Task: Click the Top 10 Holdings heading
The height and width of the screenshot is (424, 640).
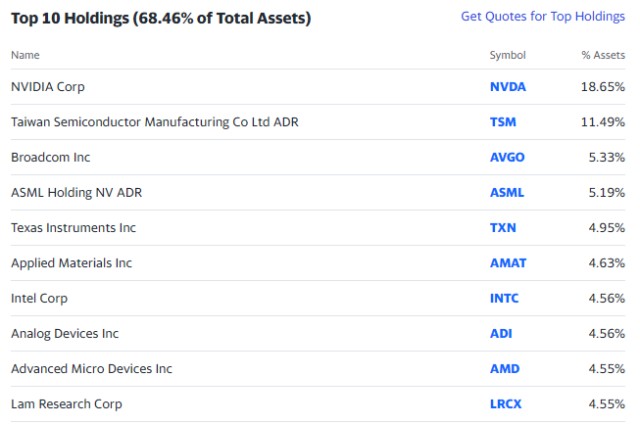Action: (x=160, y=18)
